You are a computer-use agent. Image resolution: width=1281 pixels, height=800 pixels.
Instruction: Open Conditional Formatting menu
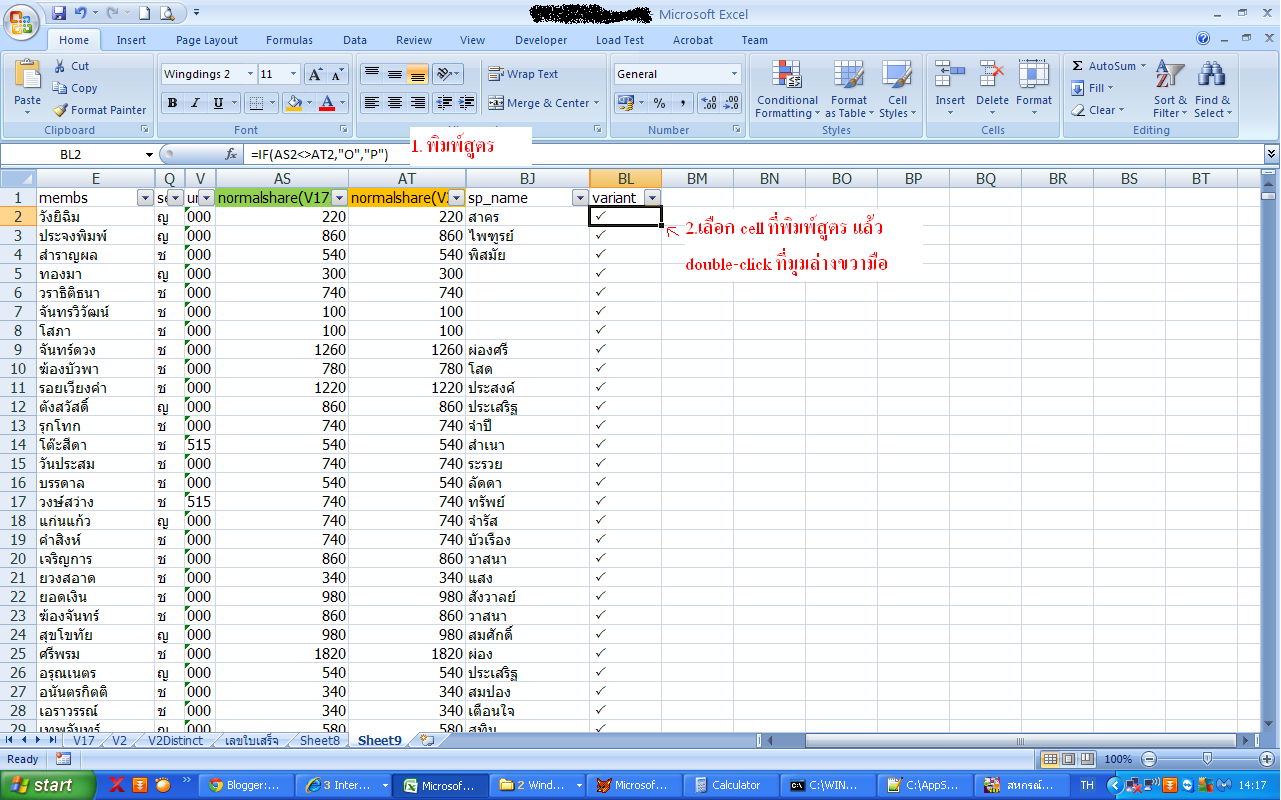point(787,89)
